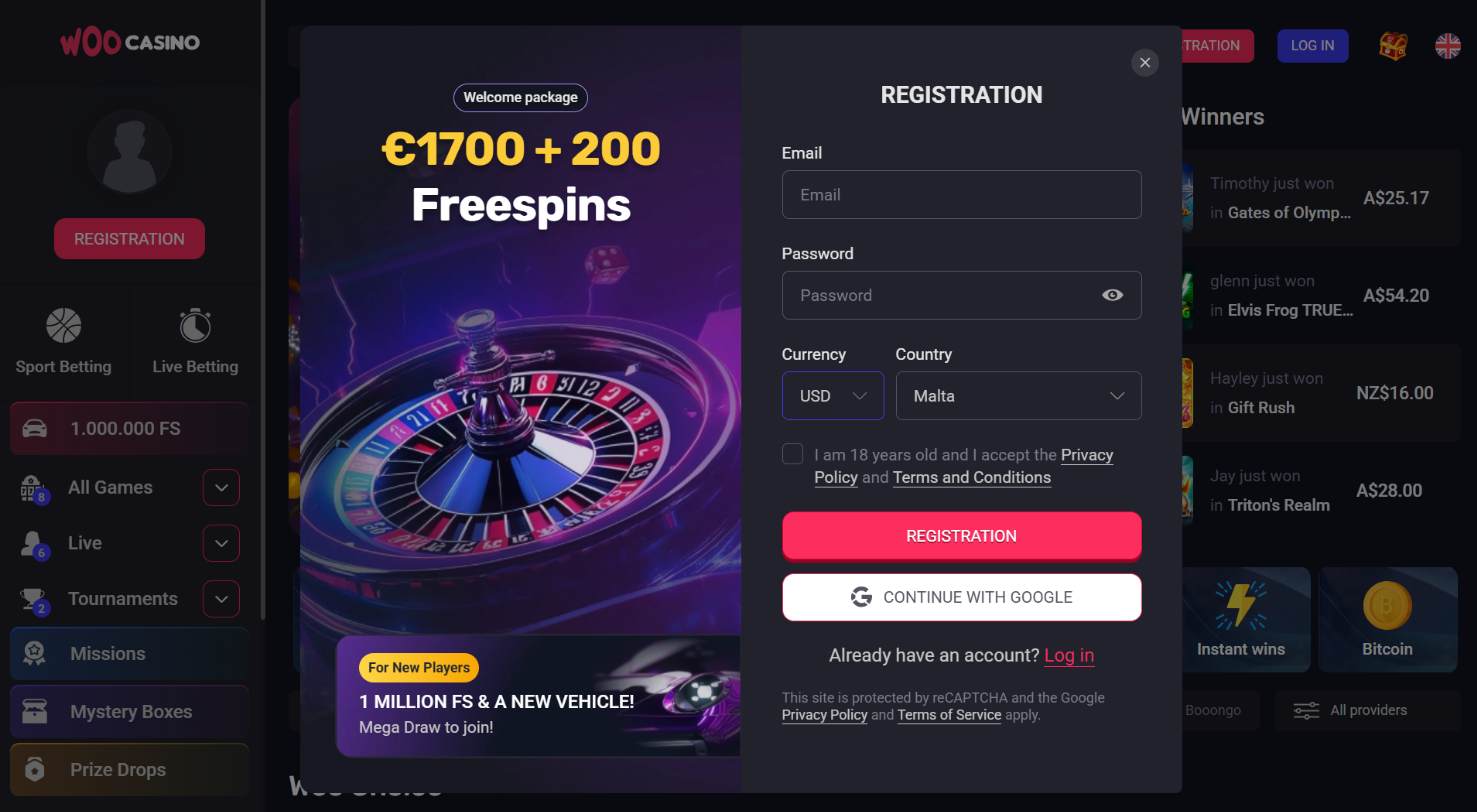Open the Instant wins lightning icon

(x=1240, y=606)
